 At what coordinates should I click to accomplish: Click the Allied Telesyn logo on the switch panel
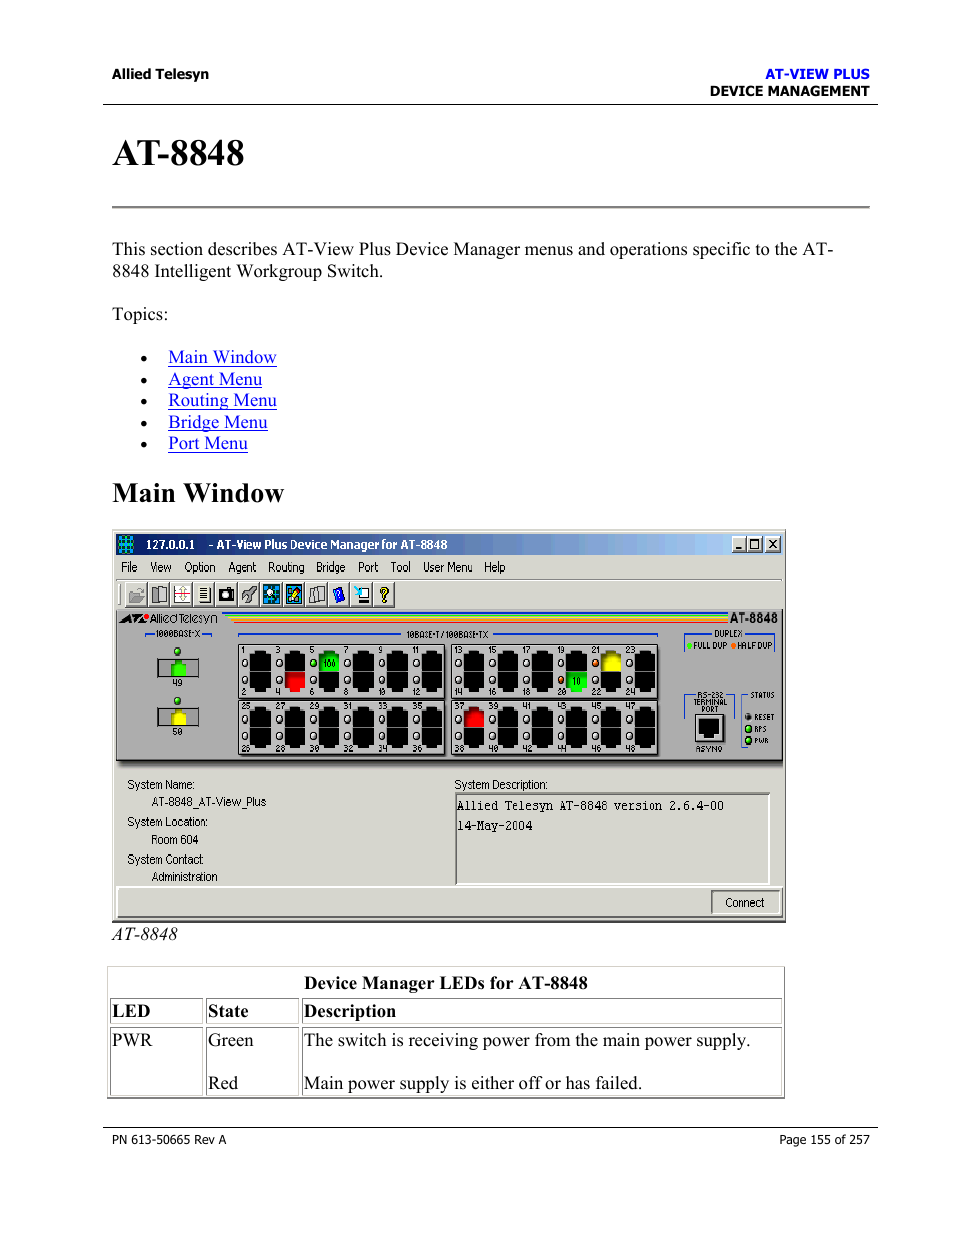pyautogui.click(x=169, y=618)
